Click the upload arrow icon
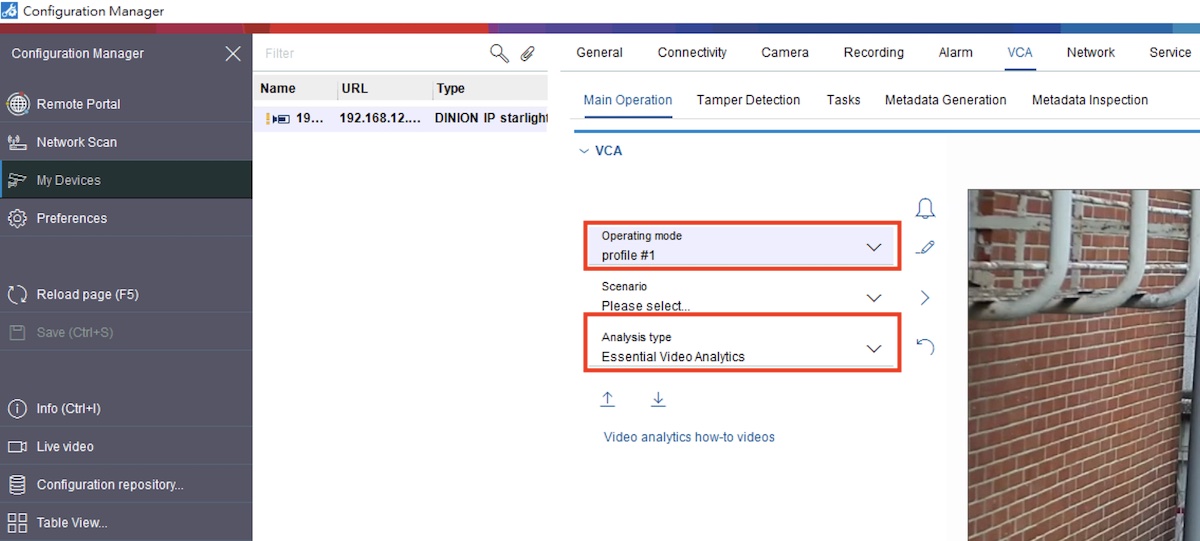The image size is (1200, 541). (x=607, y=399)
